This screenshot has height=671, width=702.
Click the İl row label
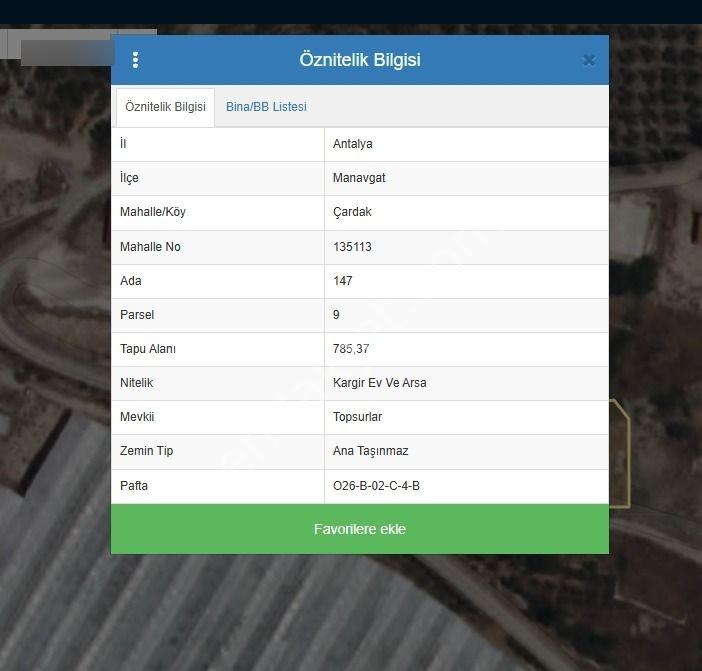pyautogui.click(x=123, y=144)
